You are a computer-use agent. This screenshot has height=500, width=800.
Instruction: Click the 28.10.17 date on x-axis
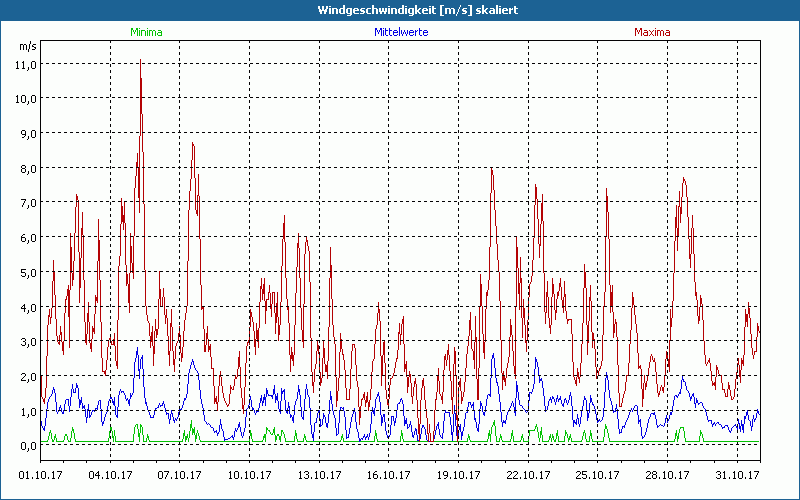click(x=666, y=475)
